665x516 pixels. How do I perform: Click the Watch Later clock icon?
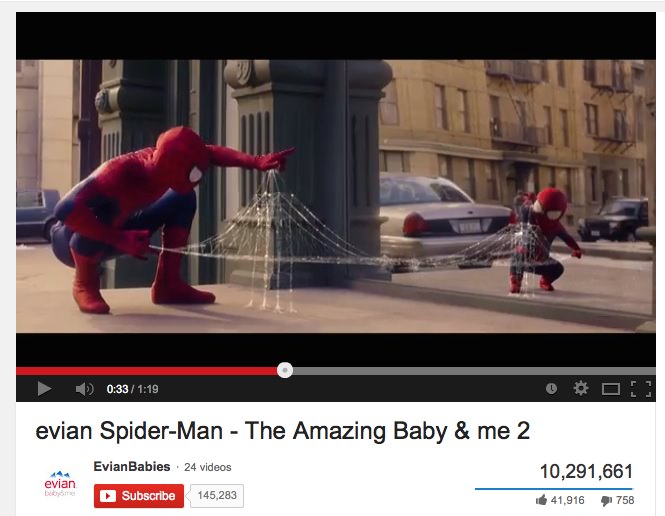point(551,388)
